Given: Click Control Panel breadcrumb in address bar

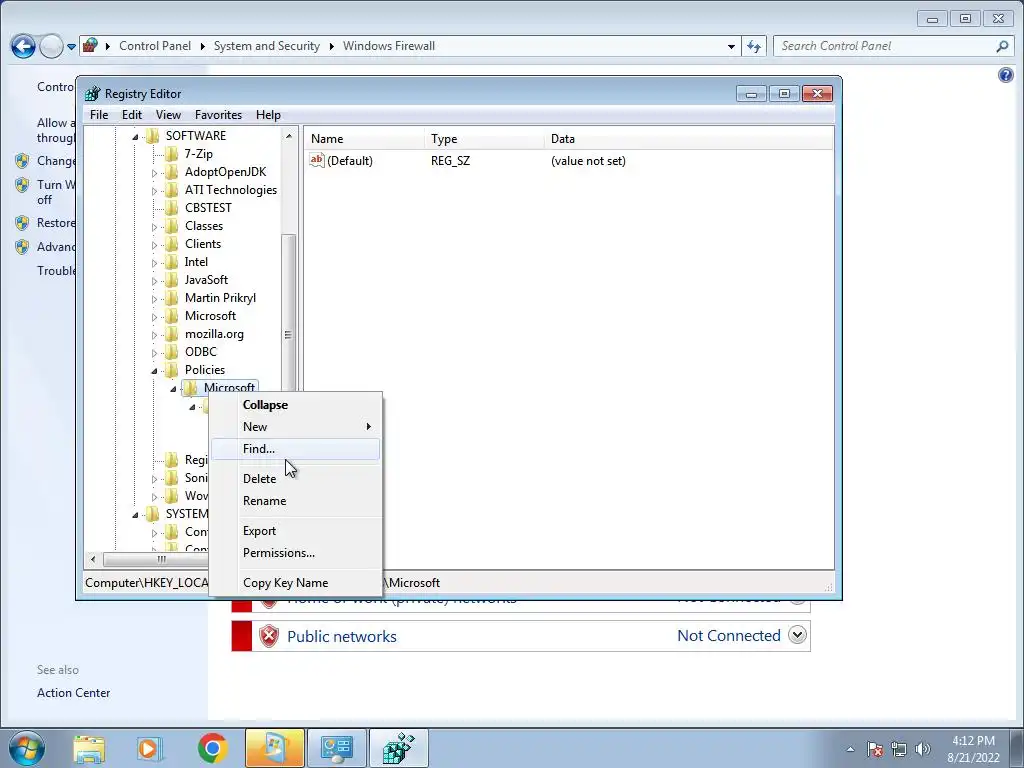Looking at the screenshot, I should (155, 46).
